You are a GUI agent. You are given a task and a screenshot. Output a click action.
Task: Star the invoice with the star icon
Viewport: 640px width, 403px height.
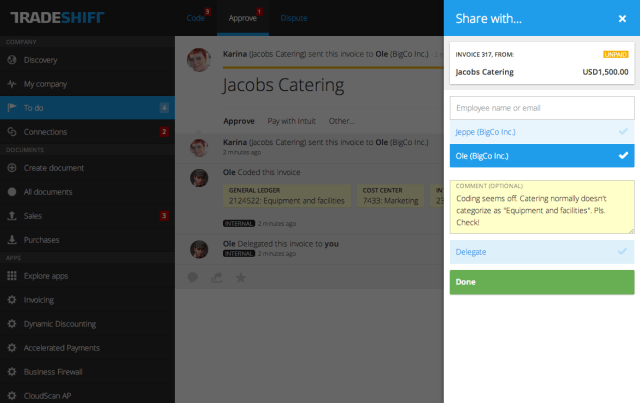point(241,278)
